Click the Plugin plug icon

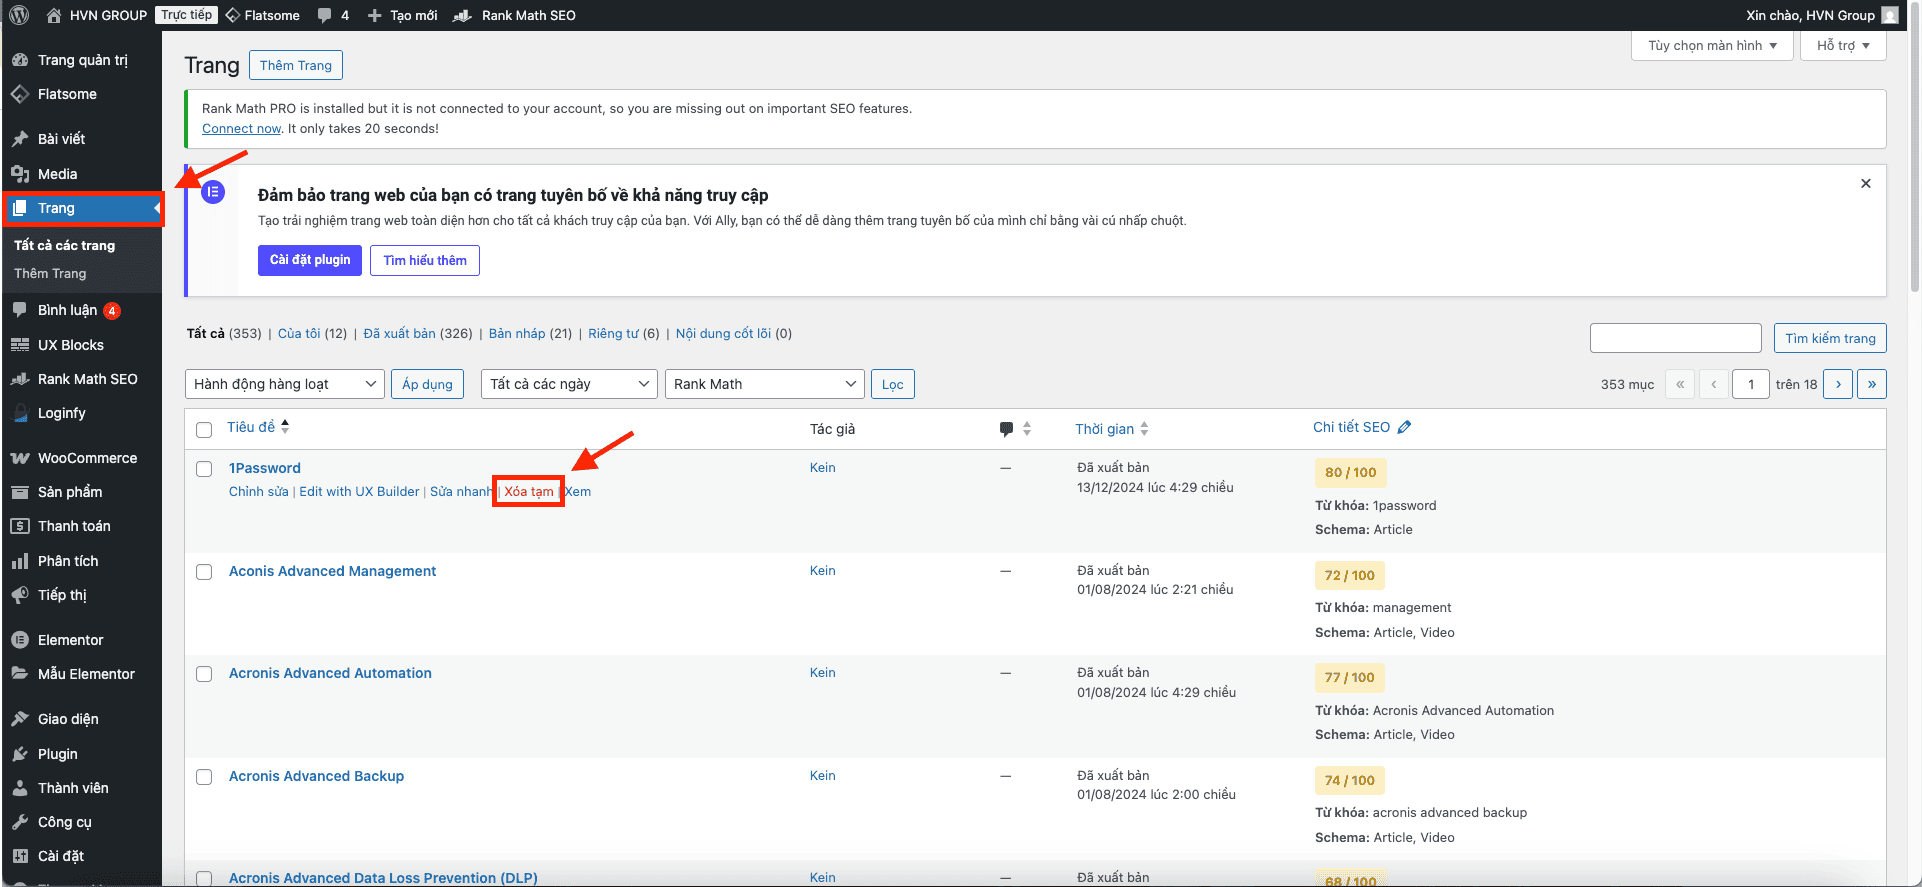tap(20, 754)
